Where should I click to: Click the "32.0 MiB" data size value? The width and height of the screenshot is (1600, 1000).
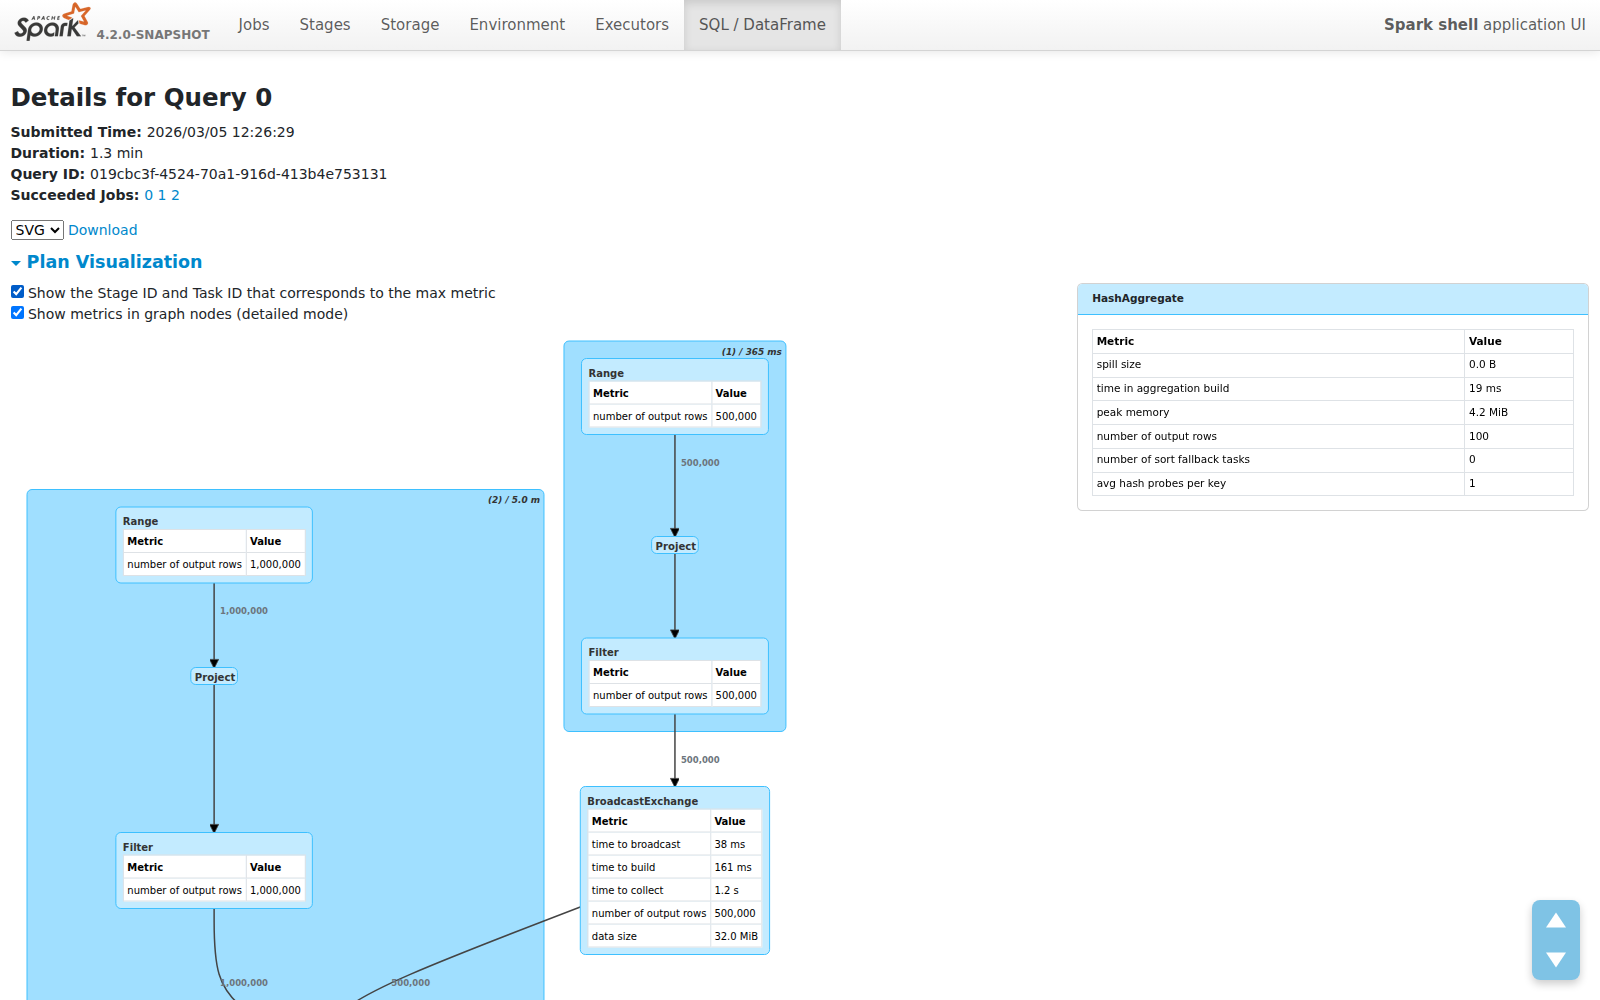tap(736, 936)
